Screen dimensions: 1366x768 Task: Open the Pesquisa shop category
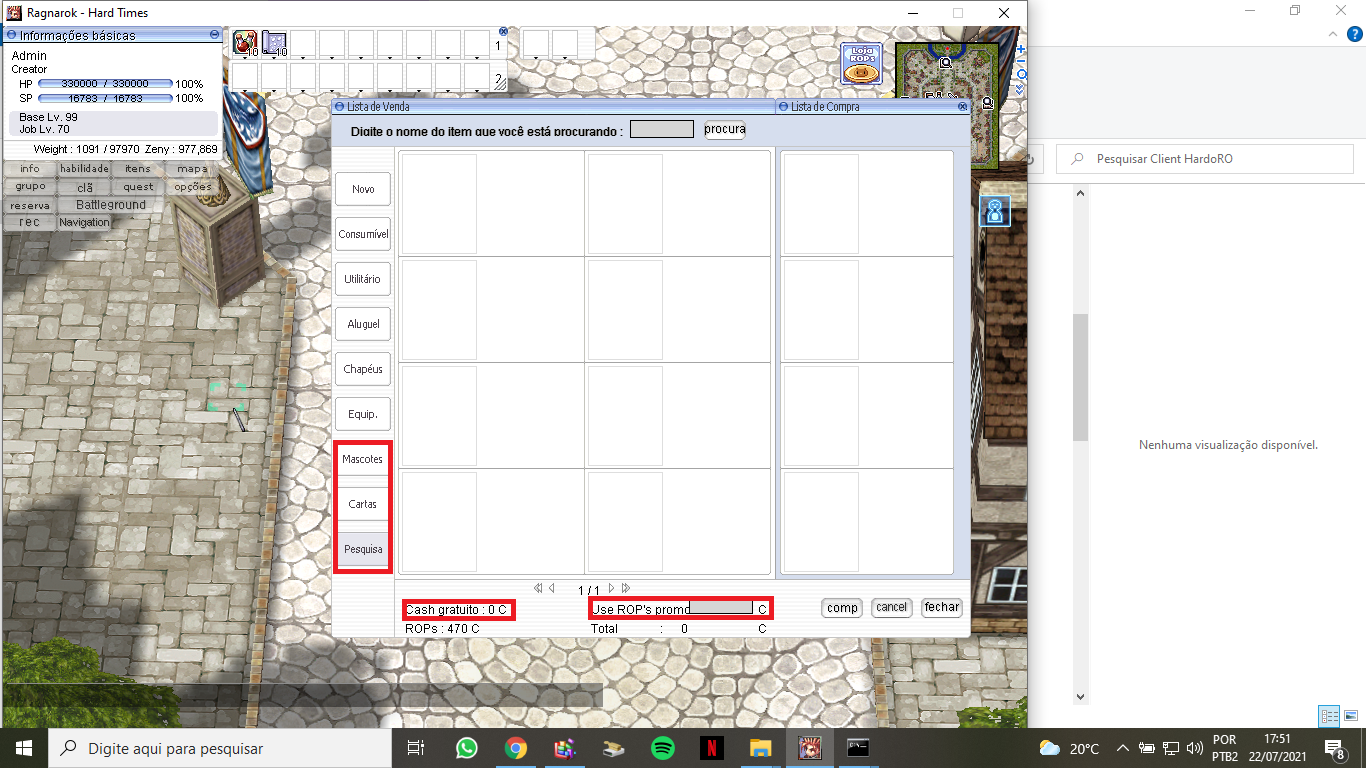pos(363,549)
